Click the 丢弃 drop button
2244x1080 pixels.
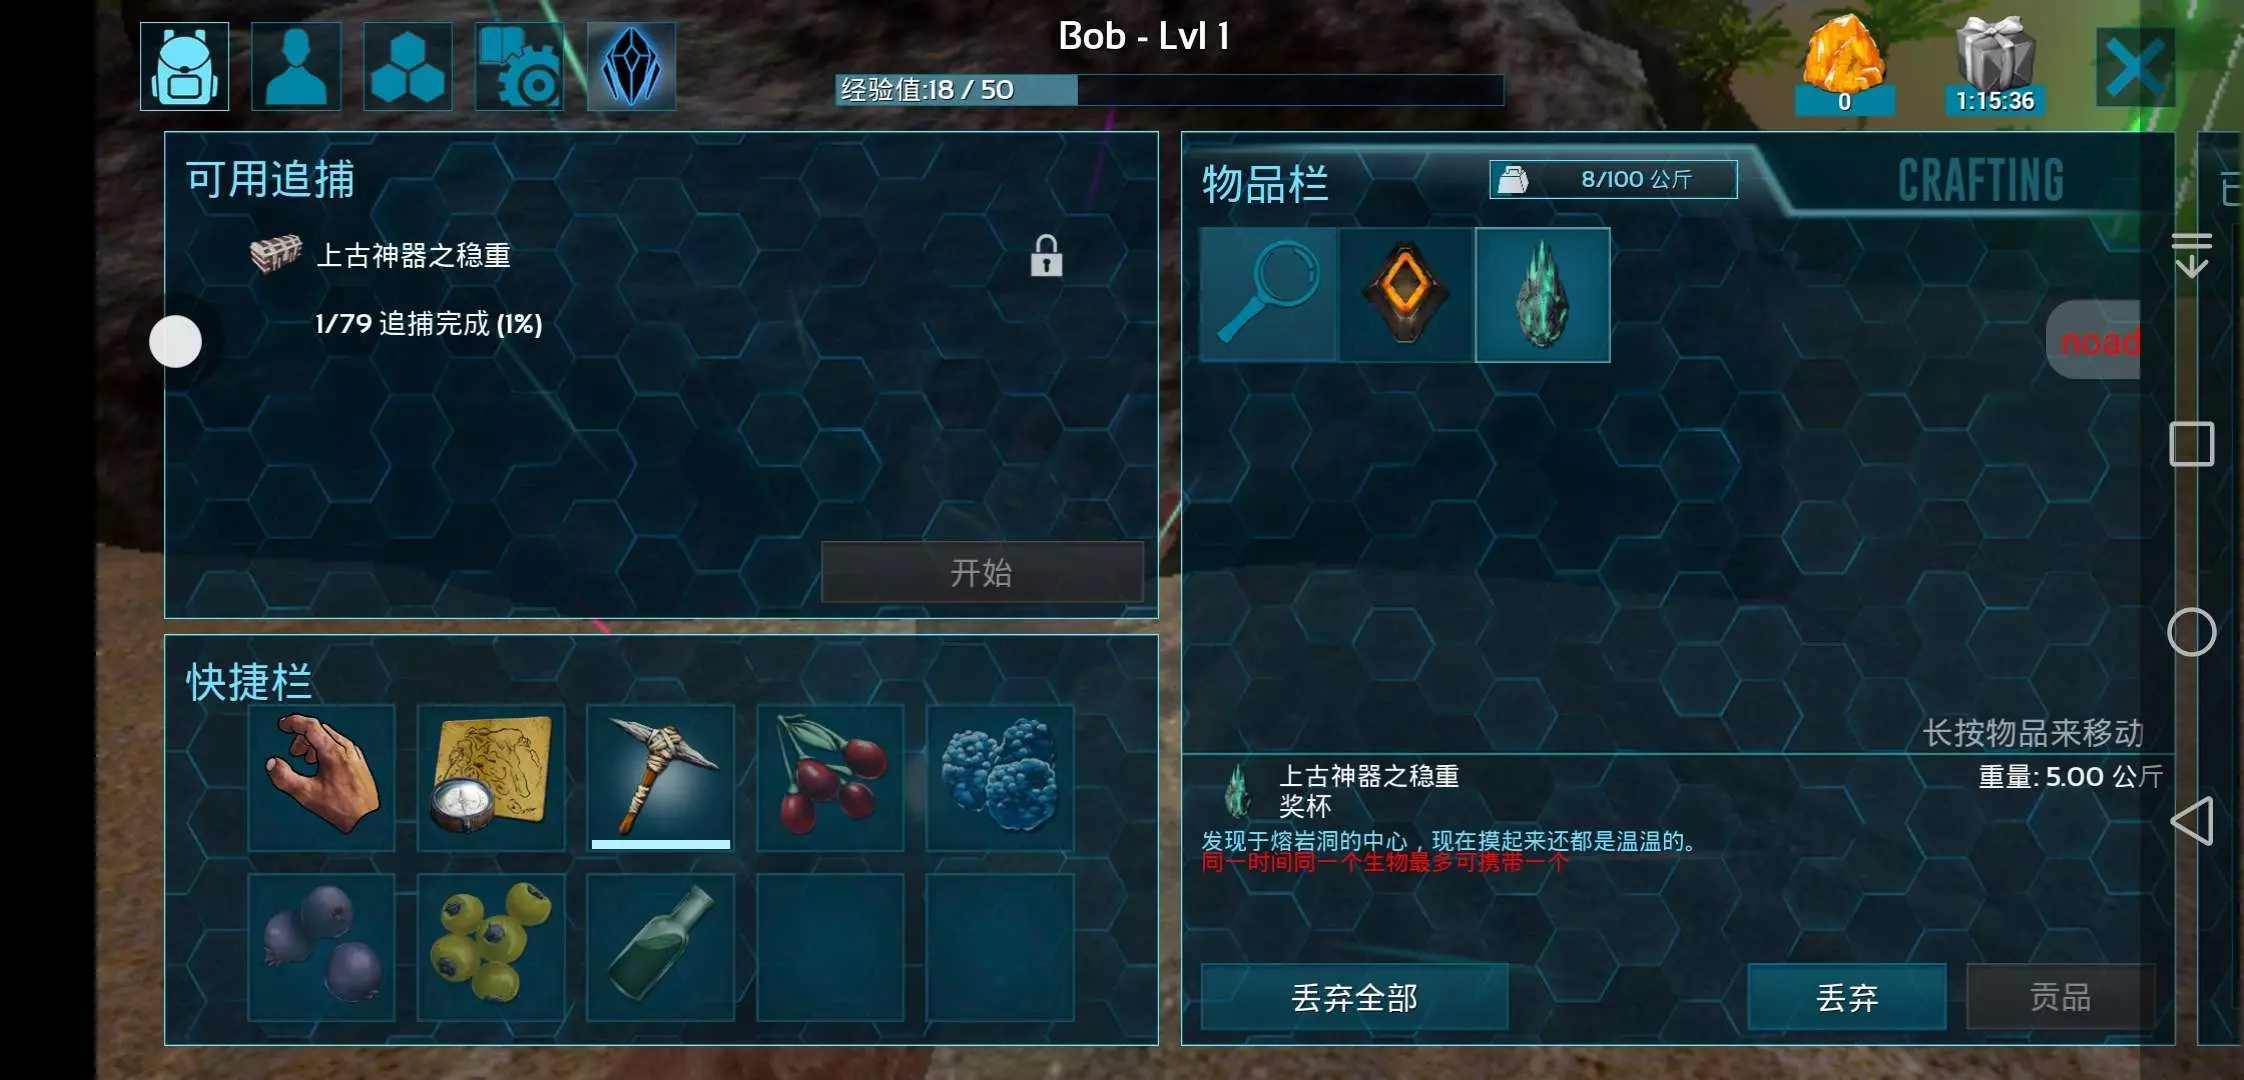[1847, 997]
